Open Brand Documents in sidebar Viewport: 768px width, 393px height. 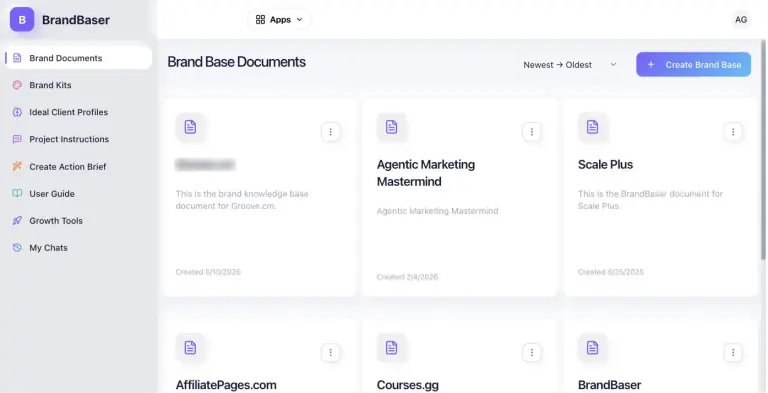pyautogui.click(x=78, y=58)
